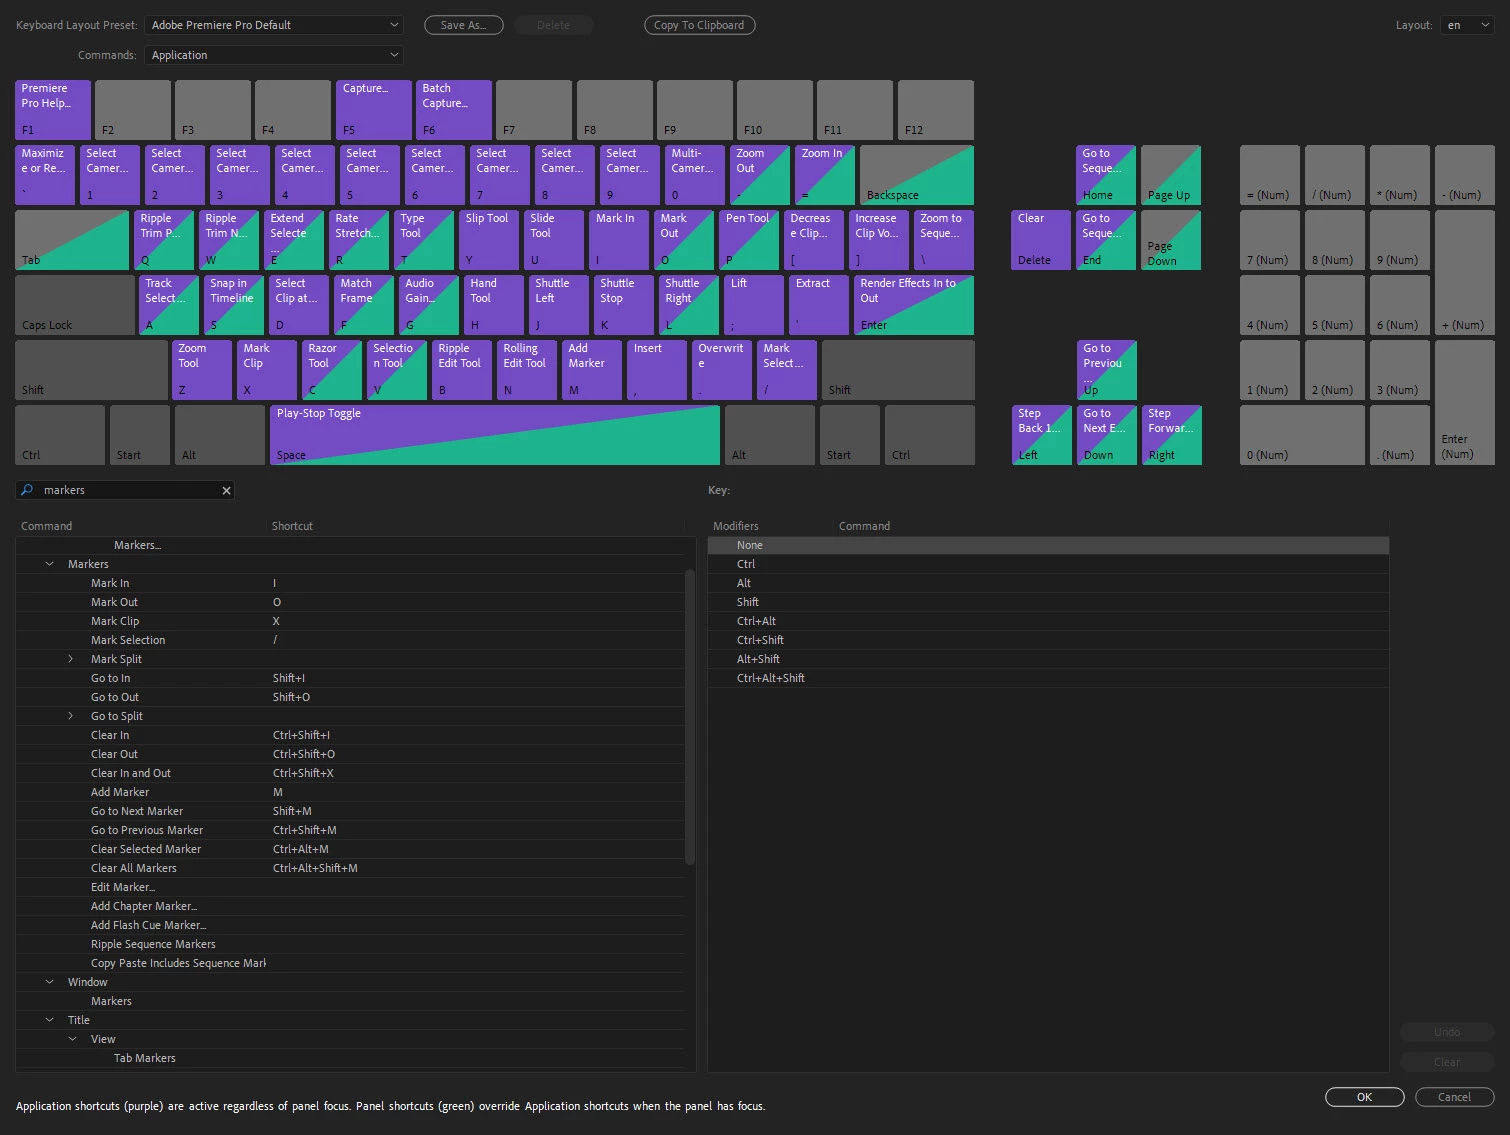Click the OK button

pos(1364,1097)
